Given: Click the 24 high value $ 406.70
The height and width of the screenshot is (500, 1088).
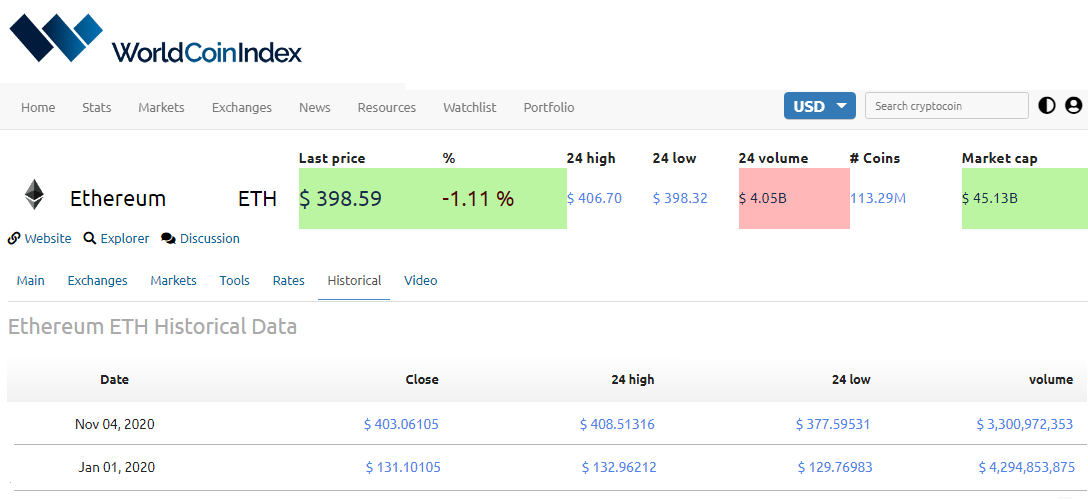Looking at the screenshot, I should pyautogui.click(x=594, y=198).
